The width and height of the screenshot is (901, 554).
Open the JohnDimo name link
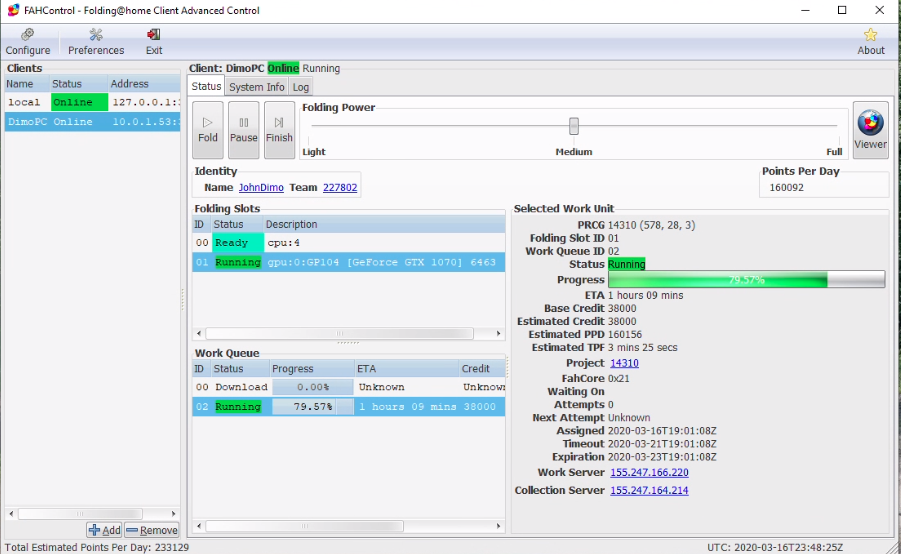pos(261,187)
